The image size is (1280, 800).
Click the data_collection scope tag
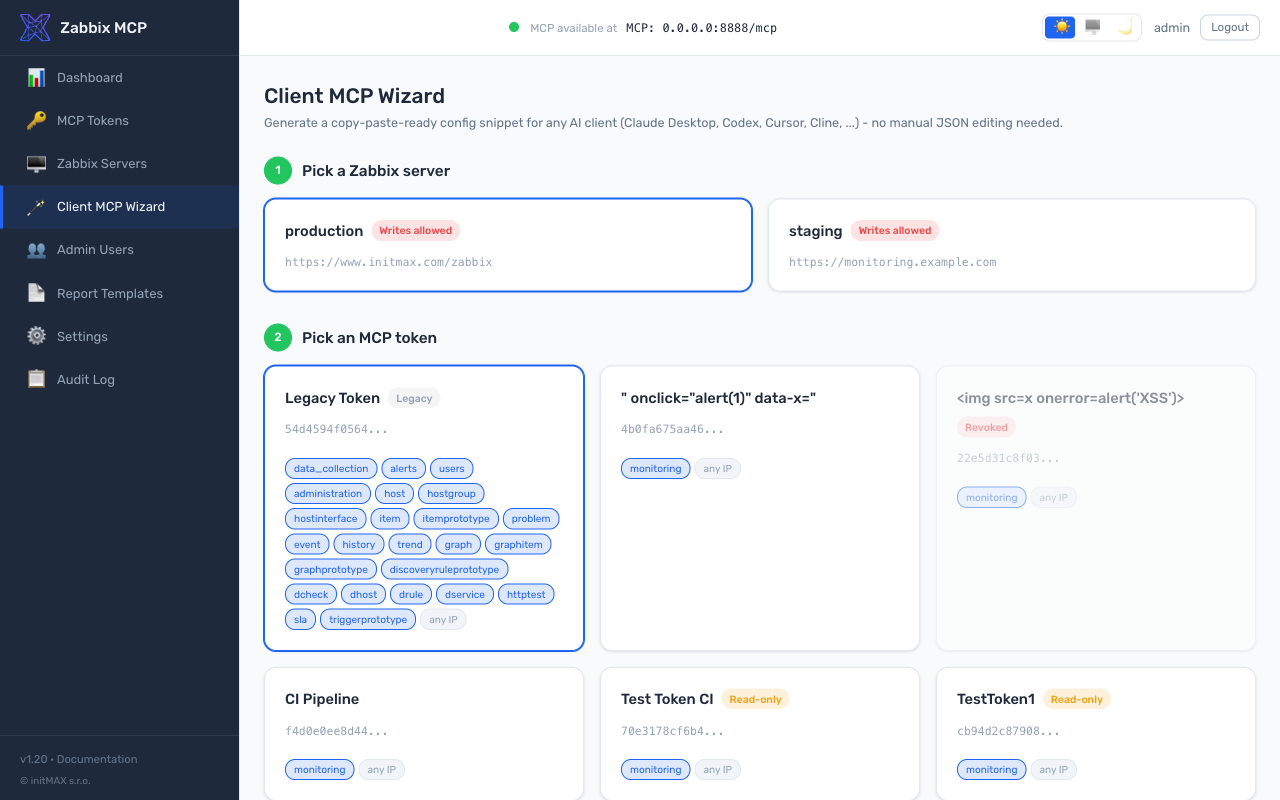coord(332,468)
